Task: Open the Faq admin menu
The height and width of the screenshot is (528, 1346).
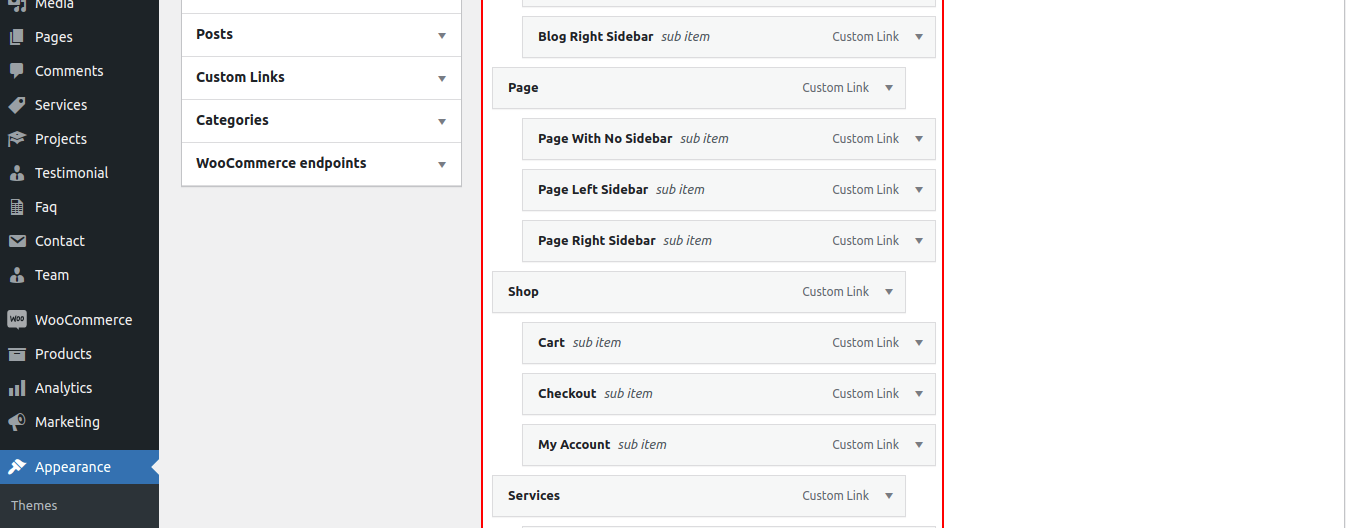Action: [x=46, y=207]
